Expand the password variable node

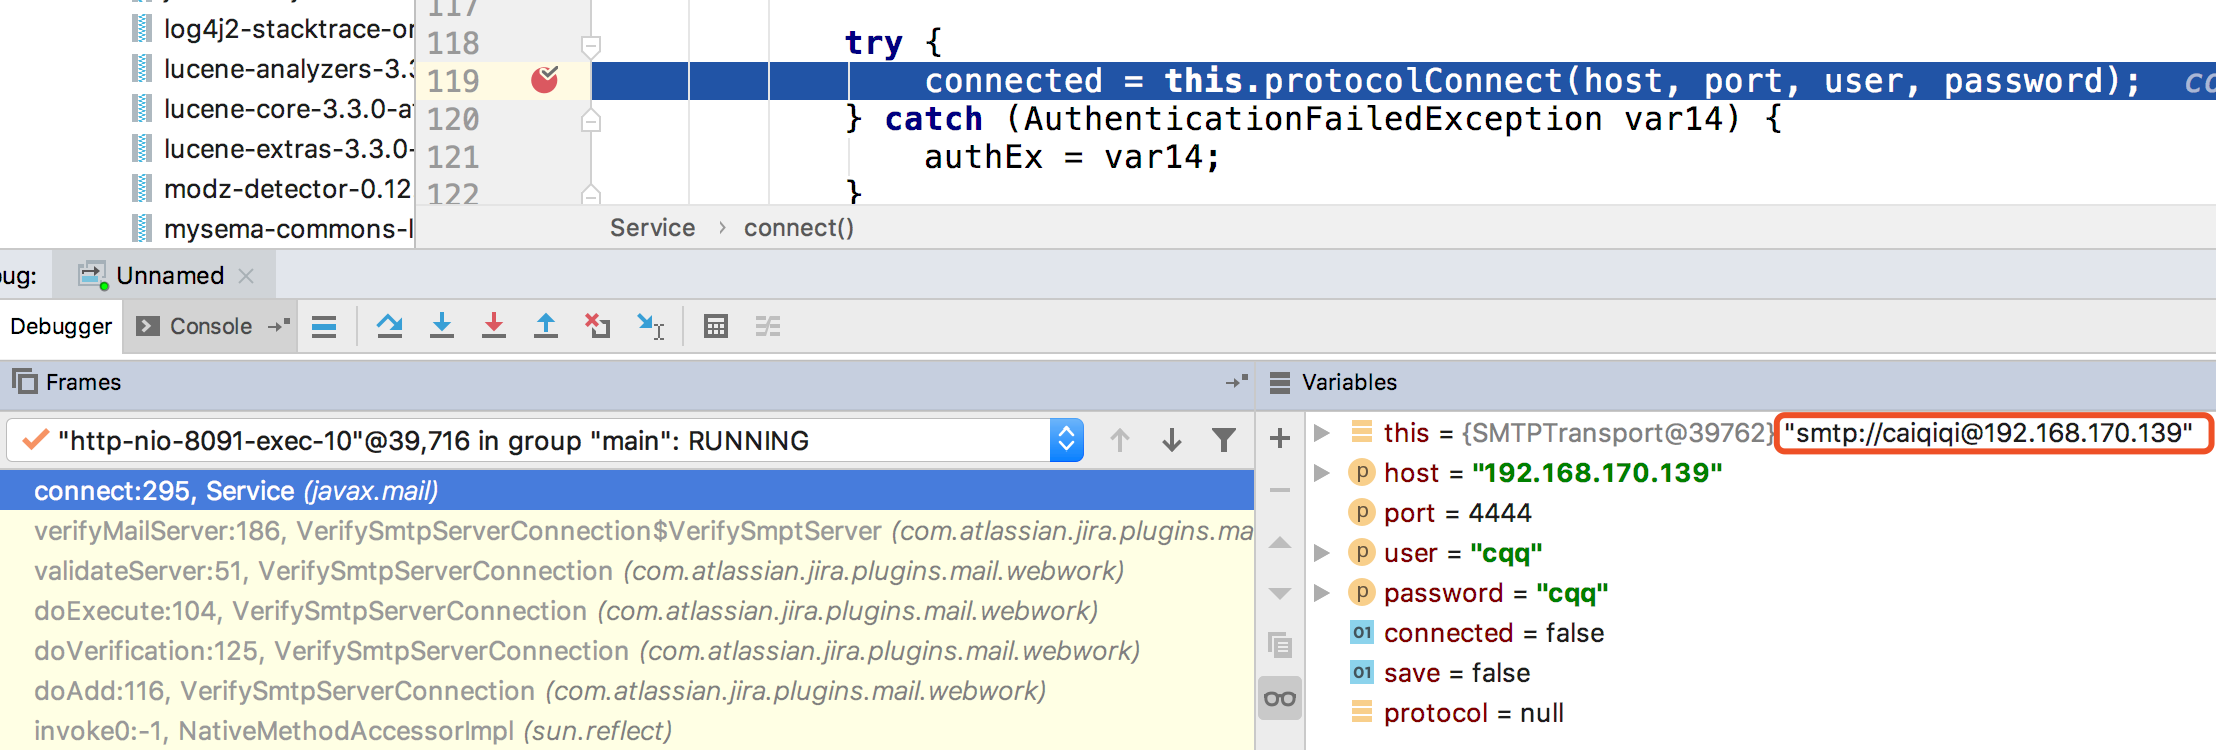[1322, 593]
